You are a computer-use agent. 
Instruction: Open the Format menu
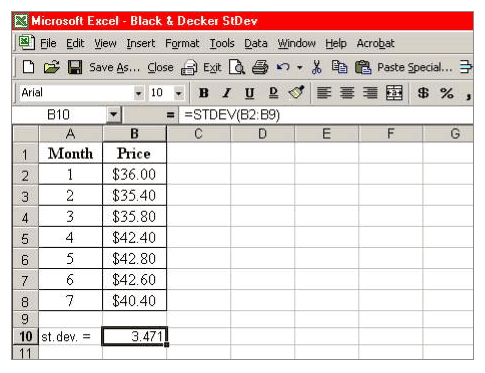click(182, 43)
